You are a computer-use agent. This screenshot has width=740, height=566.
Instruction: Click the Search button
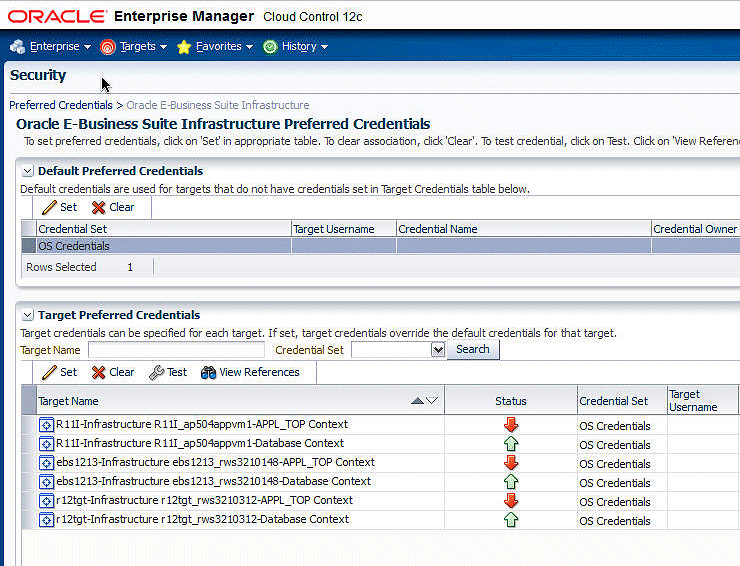click(x=473, y=349)
